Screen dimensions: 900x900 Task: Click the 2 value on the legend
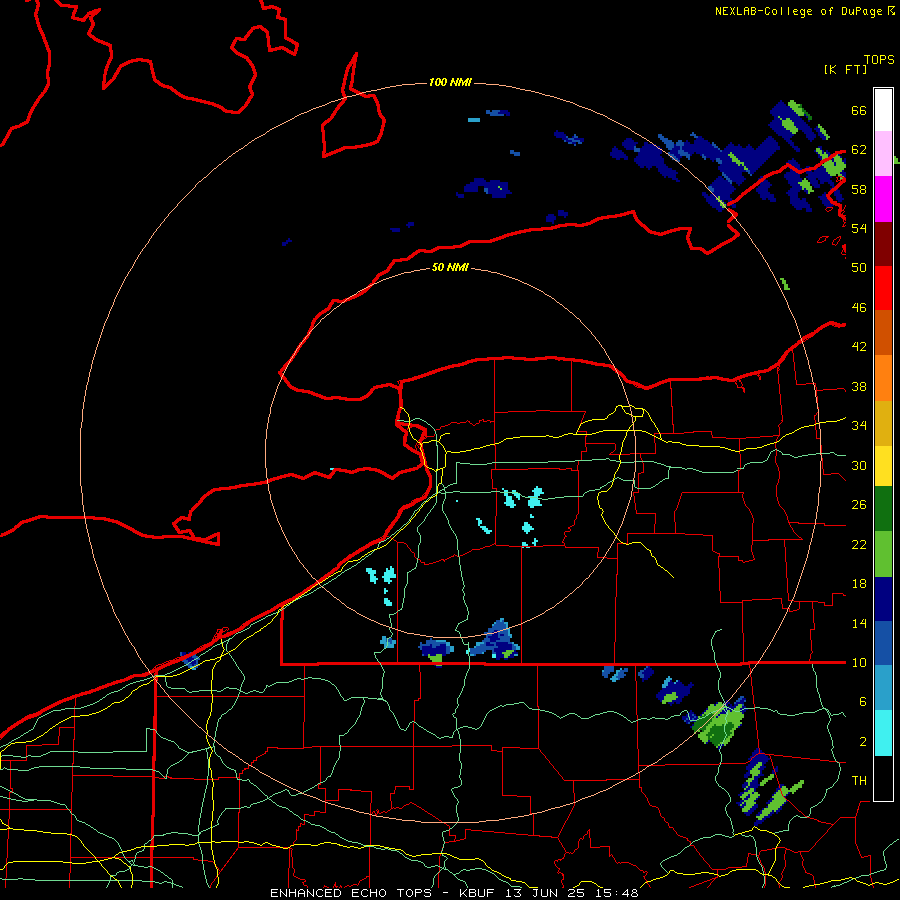pos(863,742)
